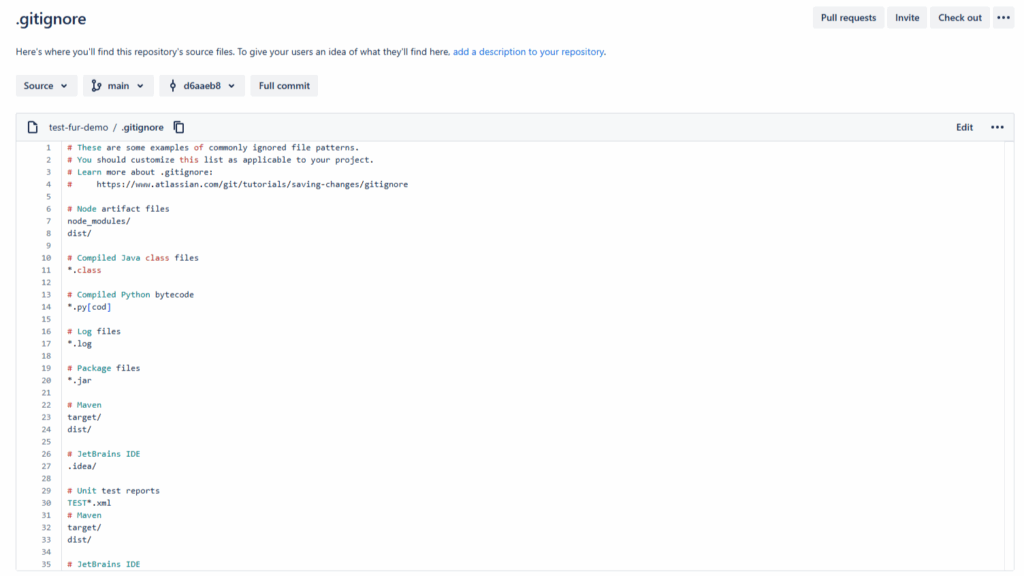Go to test-fur-demo in the breadcrumb
Viewport: 1024px width, 576px height.
coord(78,127)
